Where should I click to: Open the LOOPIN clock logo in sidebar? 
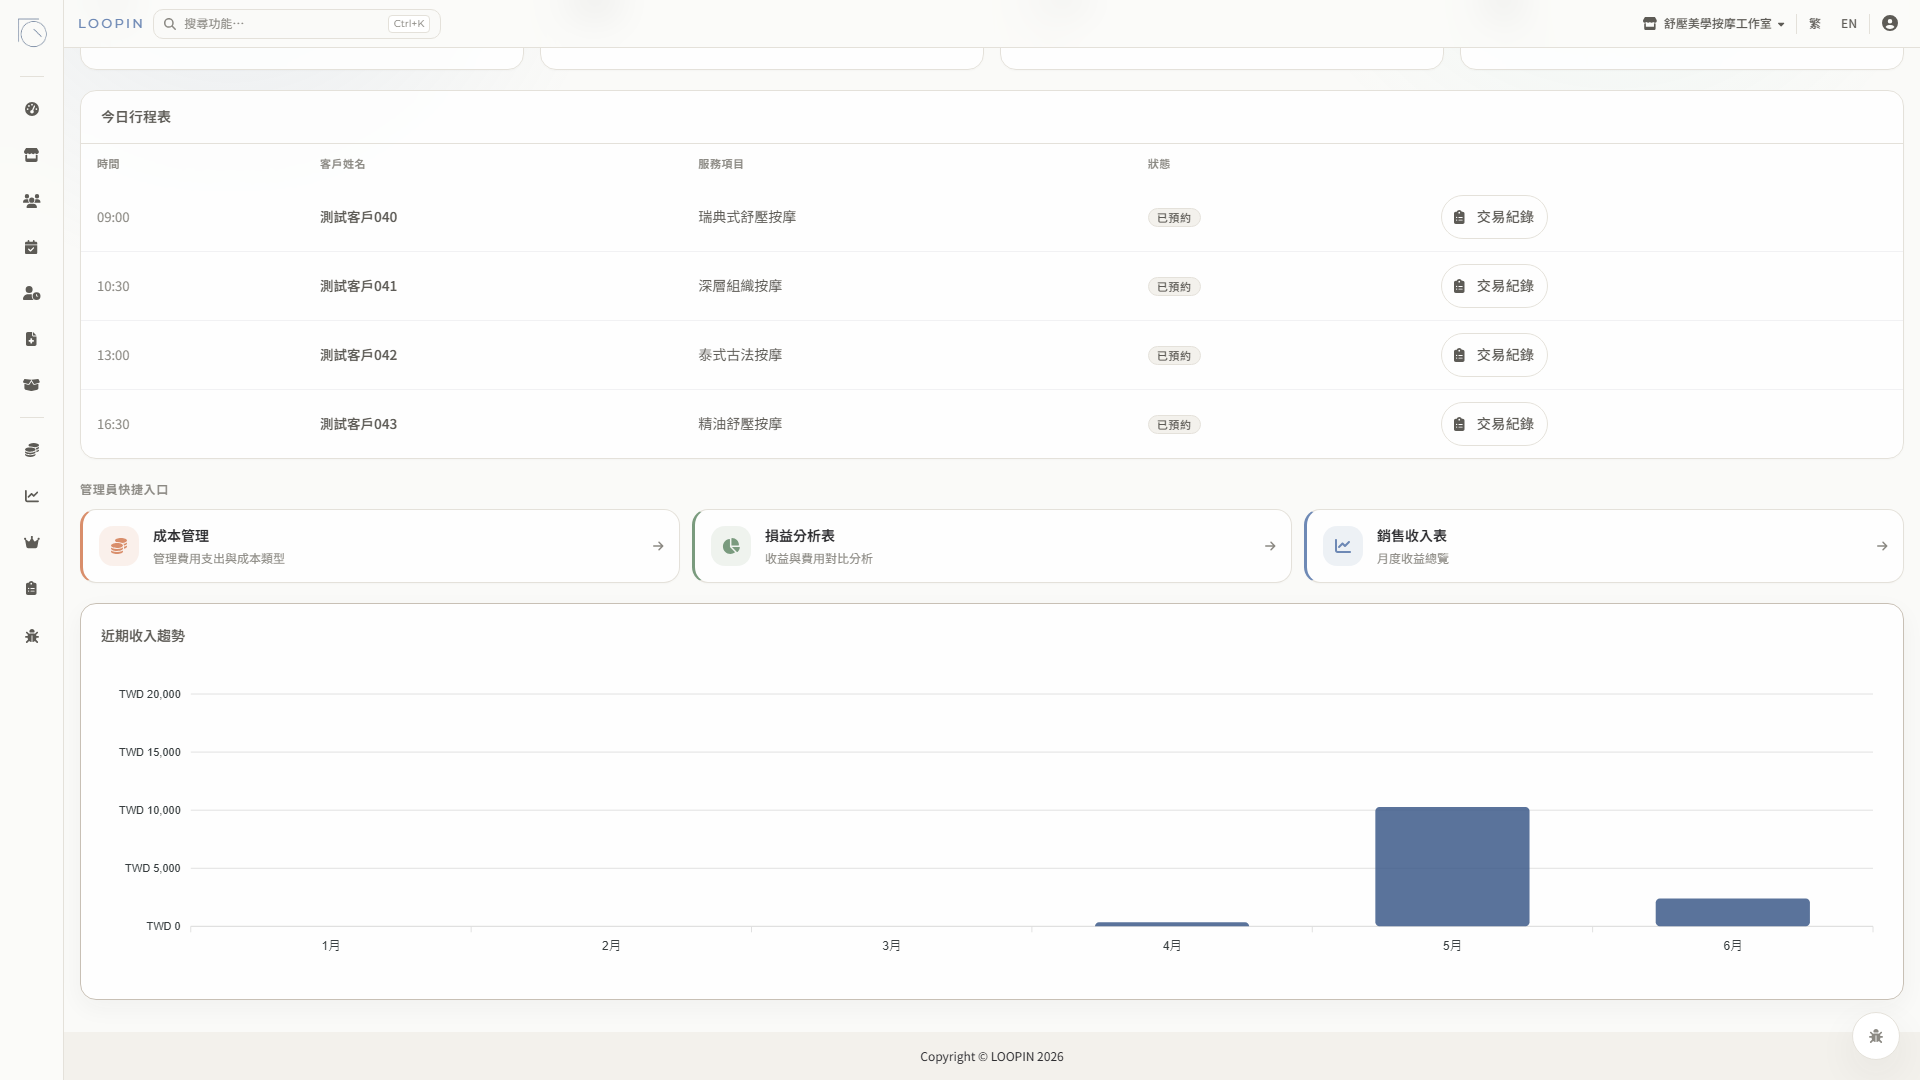tap(32, 32)
